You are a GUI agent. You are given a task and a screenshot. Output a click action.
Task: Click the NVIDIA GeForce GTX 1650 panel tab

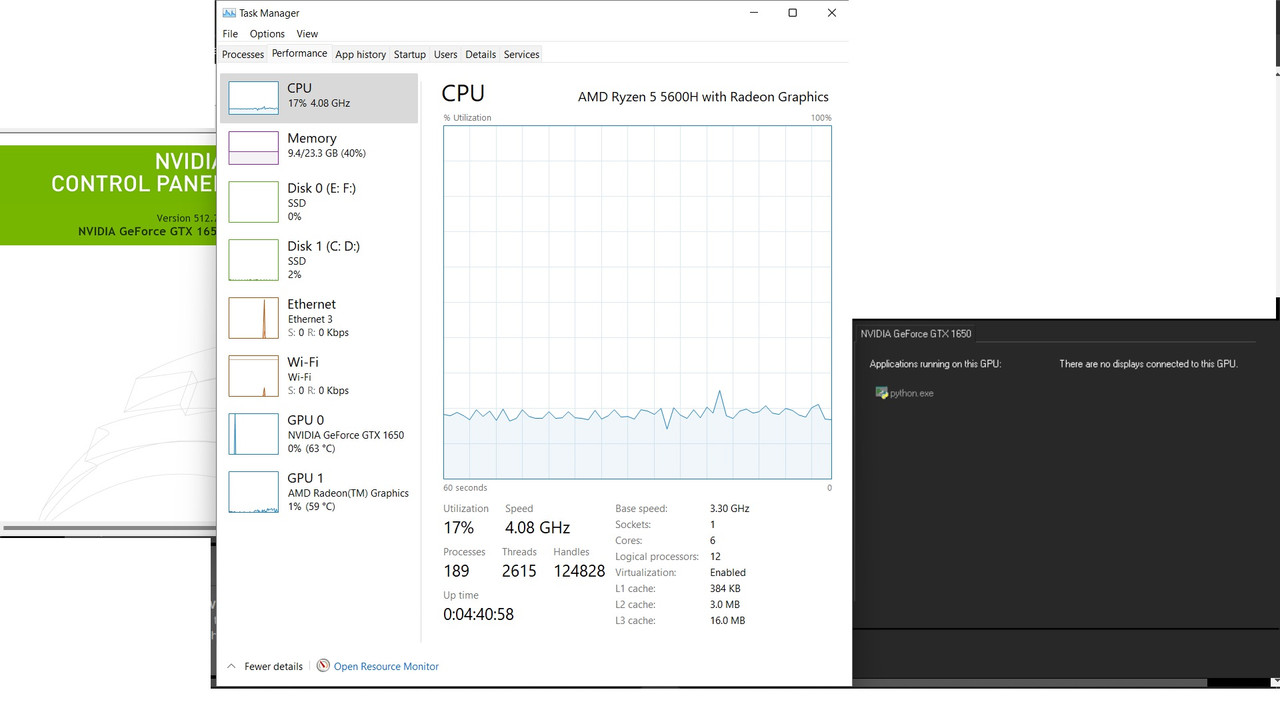(916, 334)
